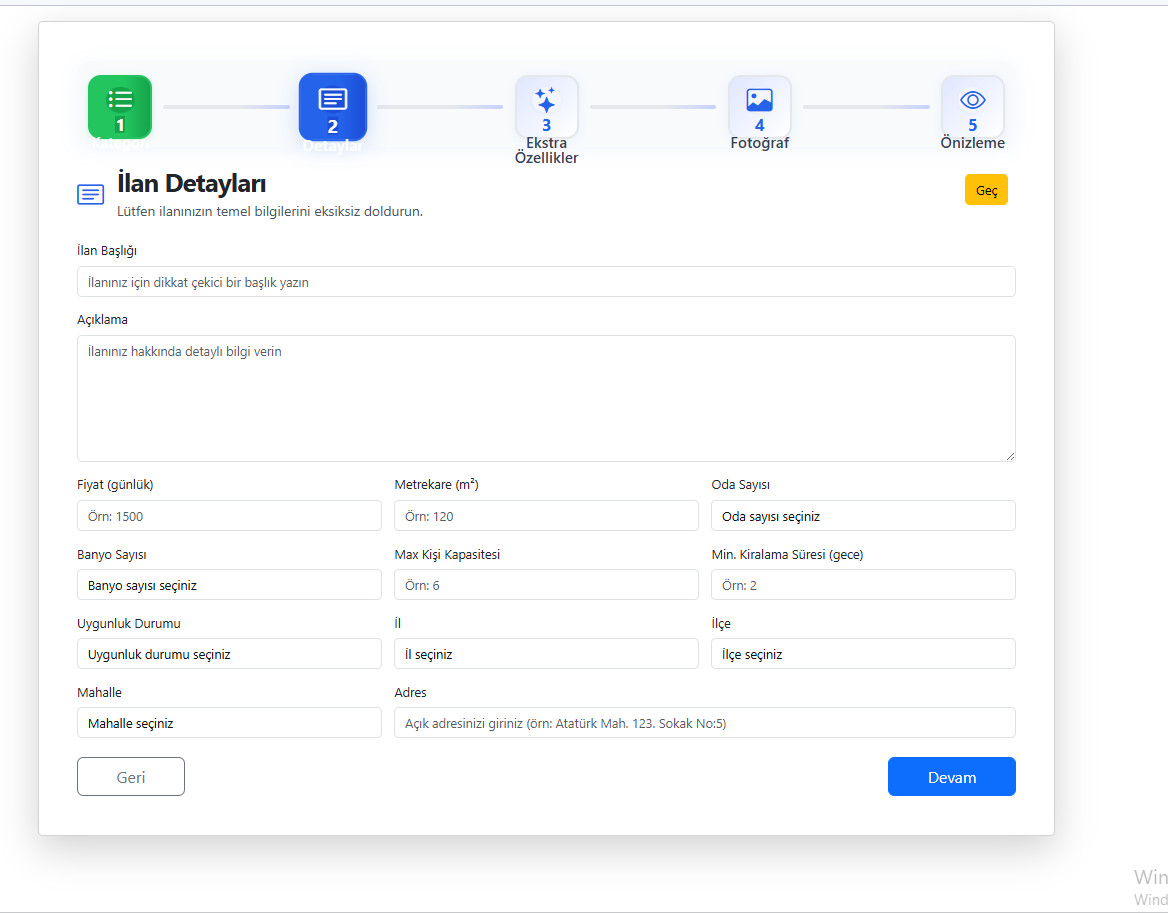The height and width of the screenshot is (913, 1168).
Task: Go to the Fotoğraf step image icon
Action: pos(759,106)
